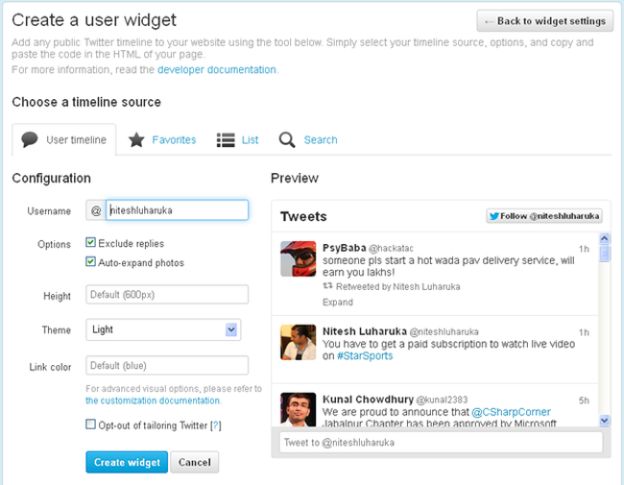Image resolution: width=624 pixels, height=485 pixels.
Task: Click the Height input field
Action: (167, 295)
